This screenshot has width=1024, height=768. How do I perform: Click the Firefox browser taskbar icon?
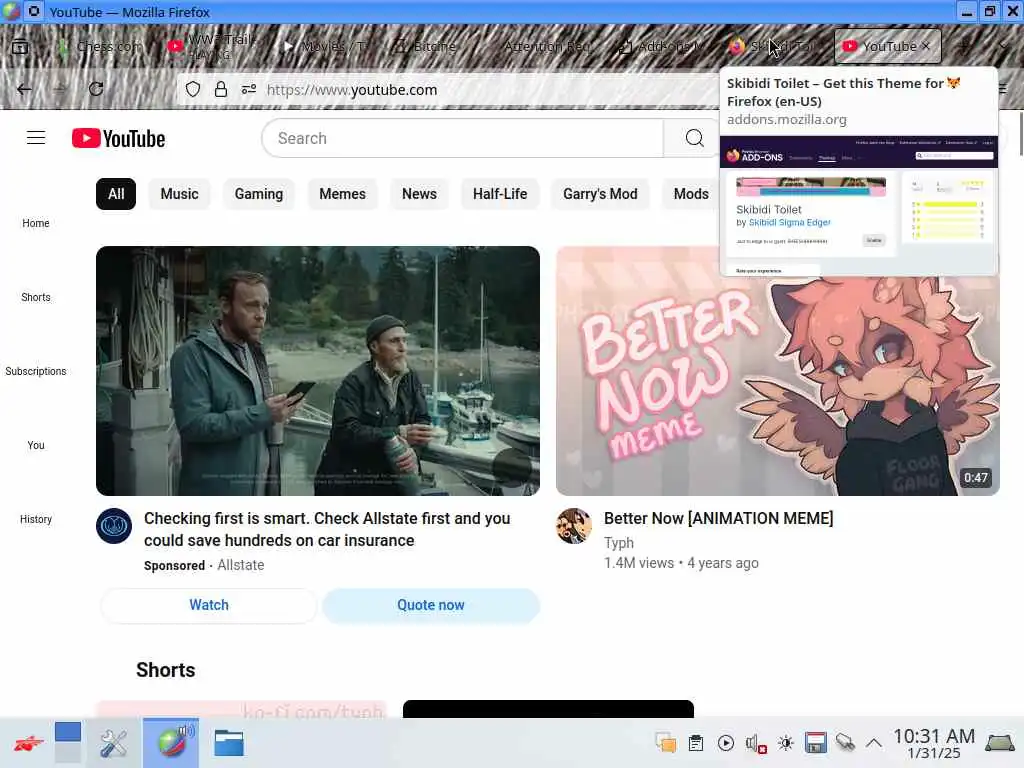[171, 743]
